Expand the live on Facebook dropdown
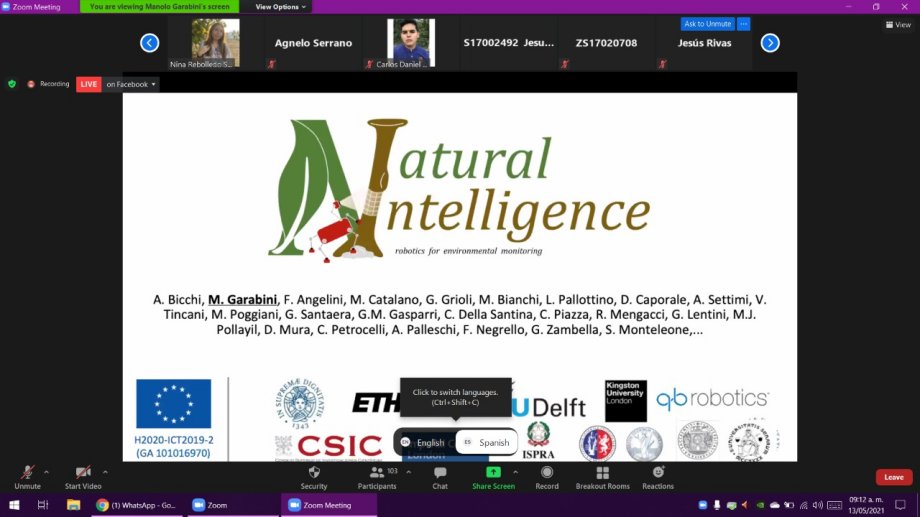The height and width of the screenshot is (517, 920). click(153, 84)
